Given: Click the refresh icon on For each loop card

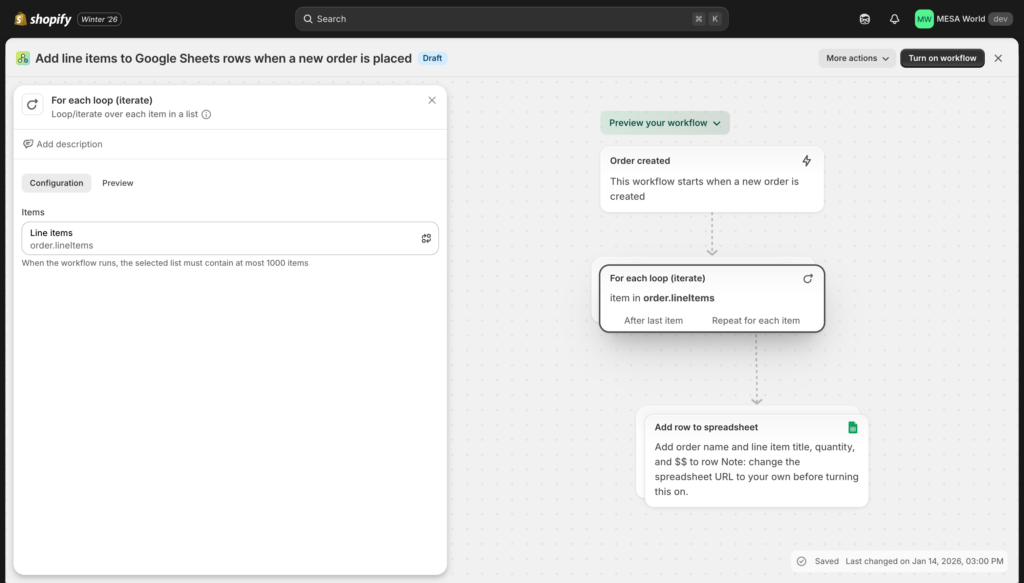Looking at the screenshot, I should [x=808, y=279].
